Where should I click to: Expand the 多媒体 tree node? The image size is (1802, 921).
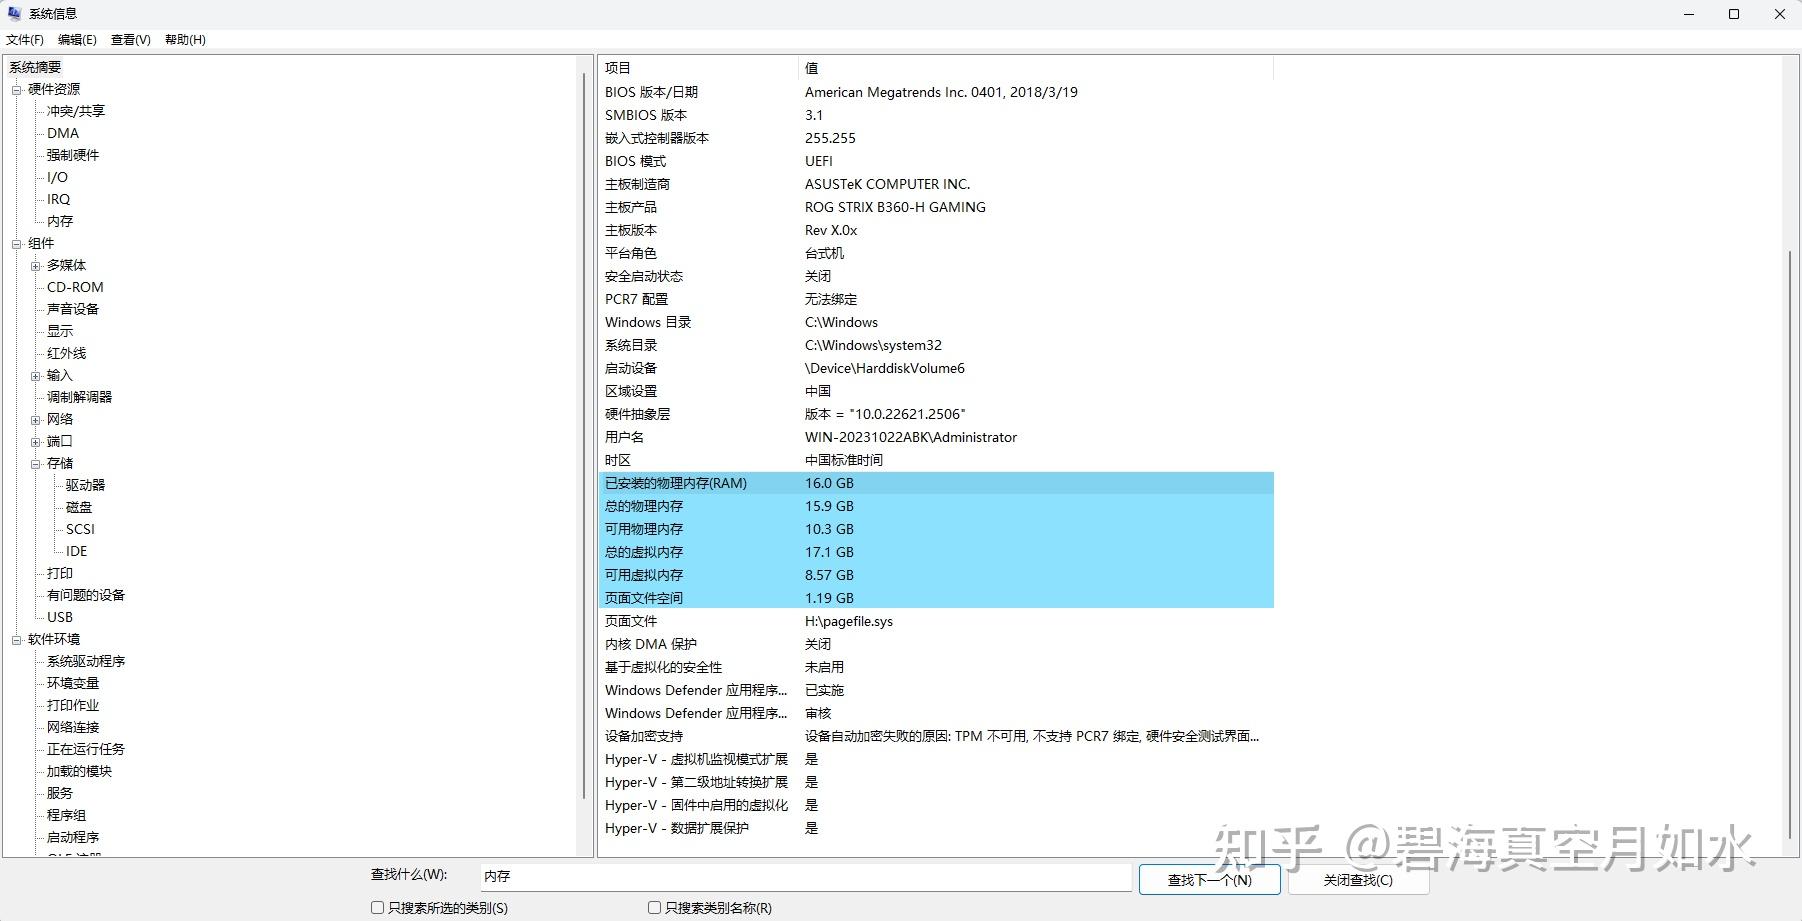(x=34, y=265)
